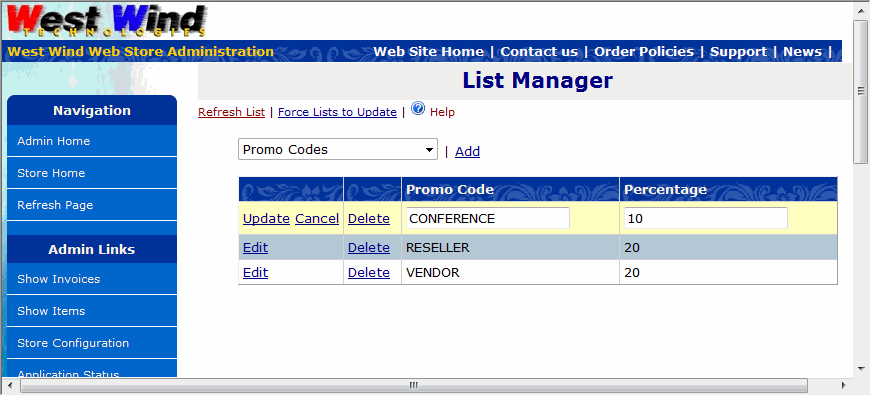This screenshot has width=871, height=396.
Task: Delete the RESELLER promo code
Action: tap(368, 248)
